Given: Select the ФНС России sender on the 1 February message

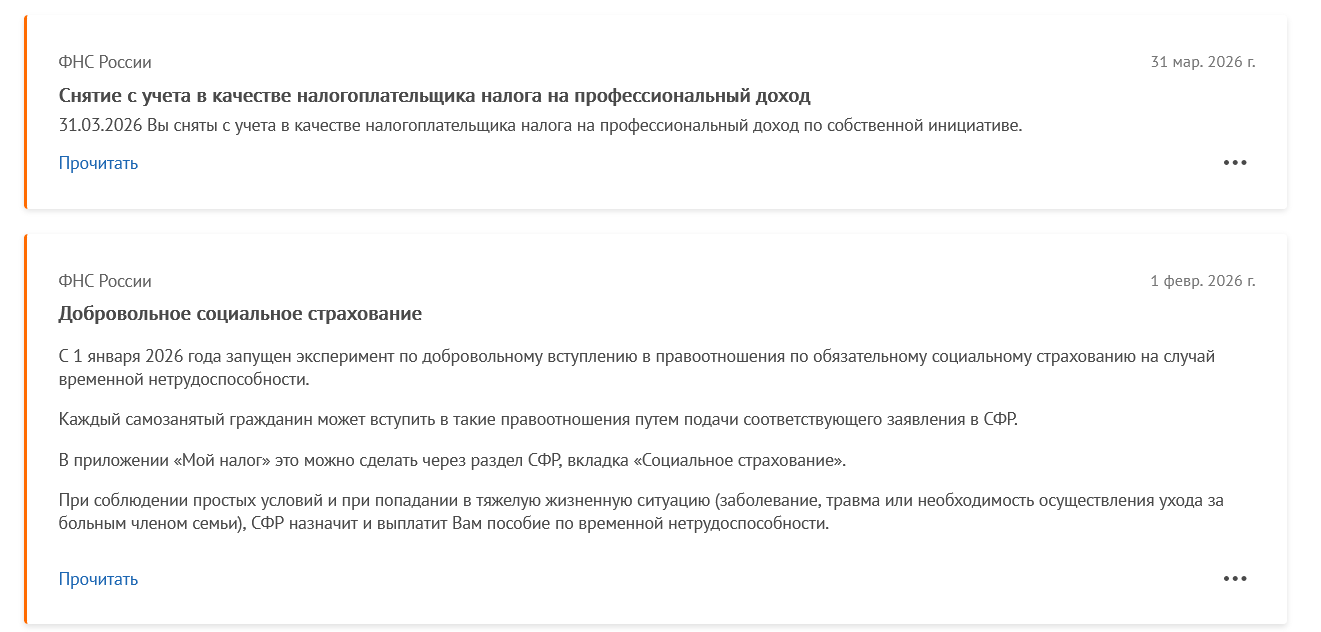Looking at the screenshot, I should click(x=105, y=281).
